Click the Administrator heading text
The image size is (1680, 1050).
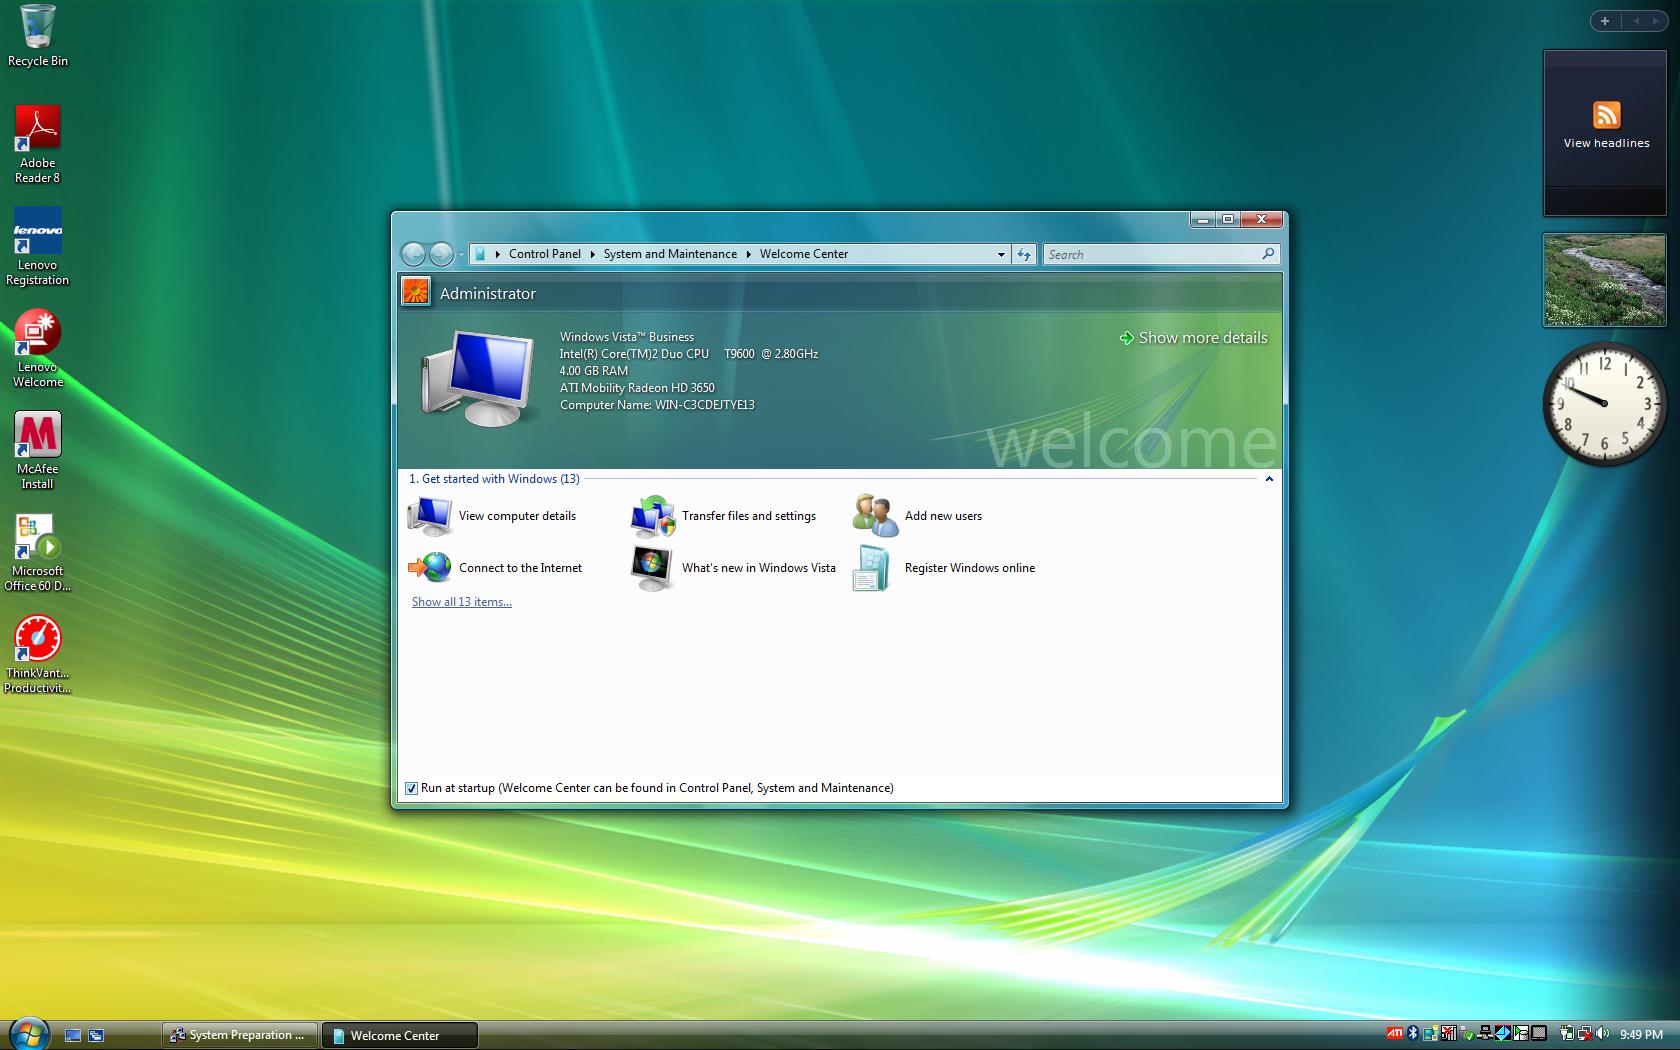488,293
